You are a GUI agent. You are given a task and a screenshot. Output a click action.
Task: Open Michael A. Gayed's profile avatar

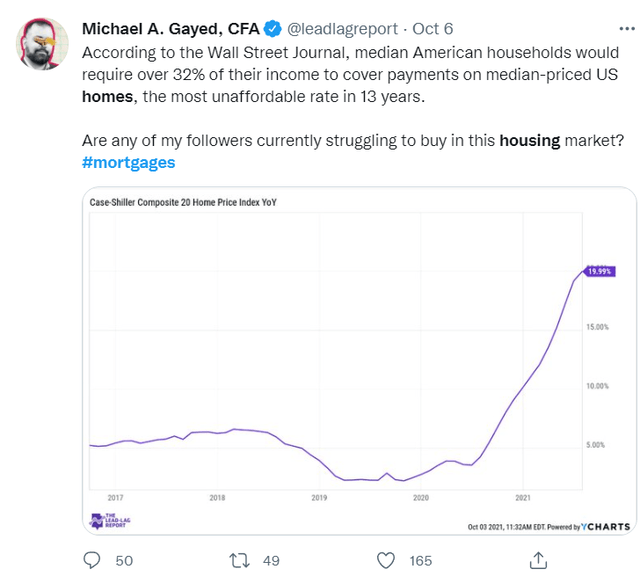point(39,42)
